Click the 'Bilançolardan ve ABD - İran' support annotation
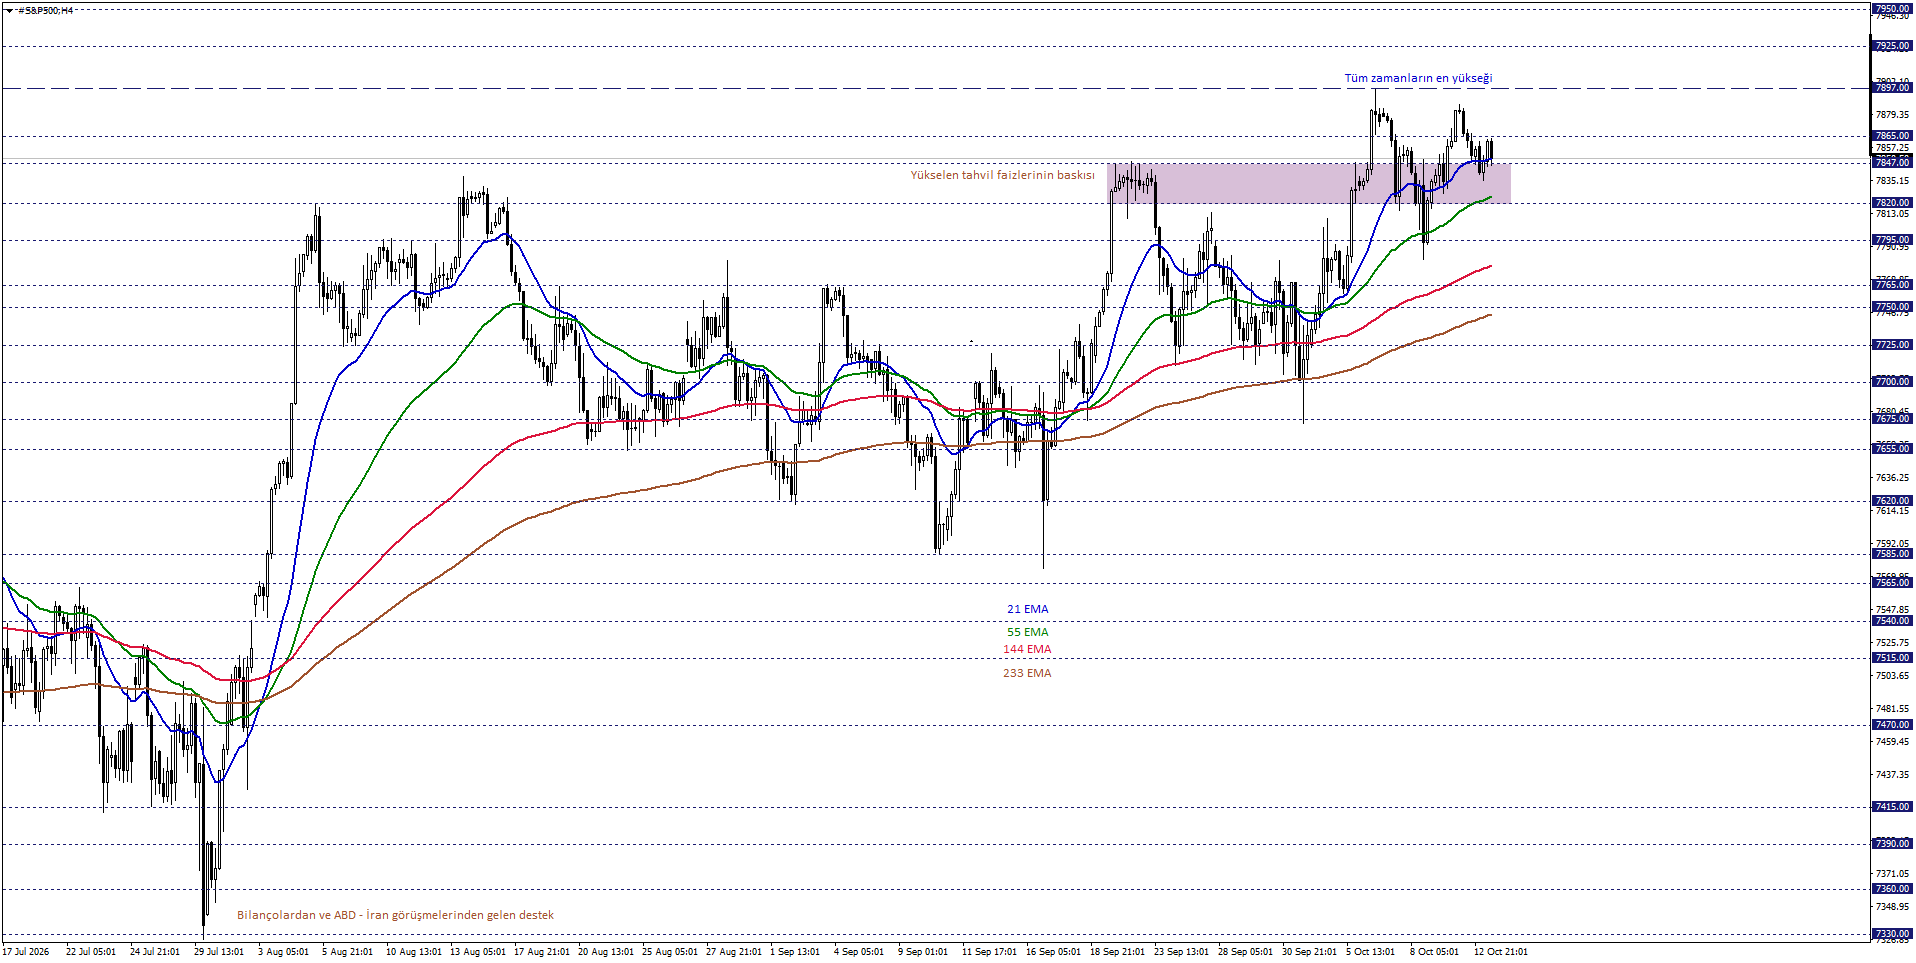Screen dimensions: 1916x963 [395, 915]
